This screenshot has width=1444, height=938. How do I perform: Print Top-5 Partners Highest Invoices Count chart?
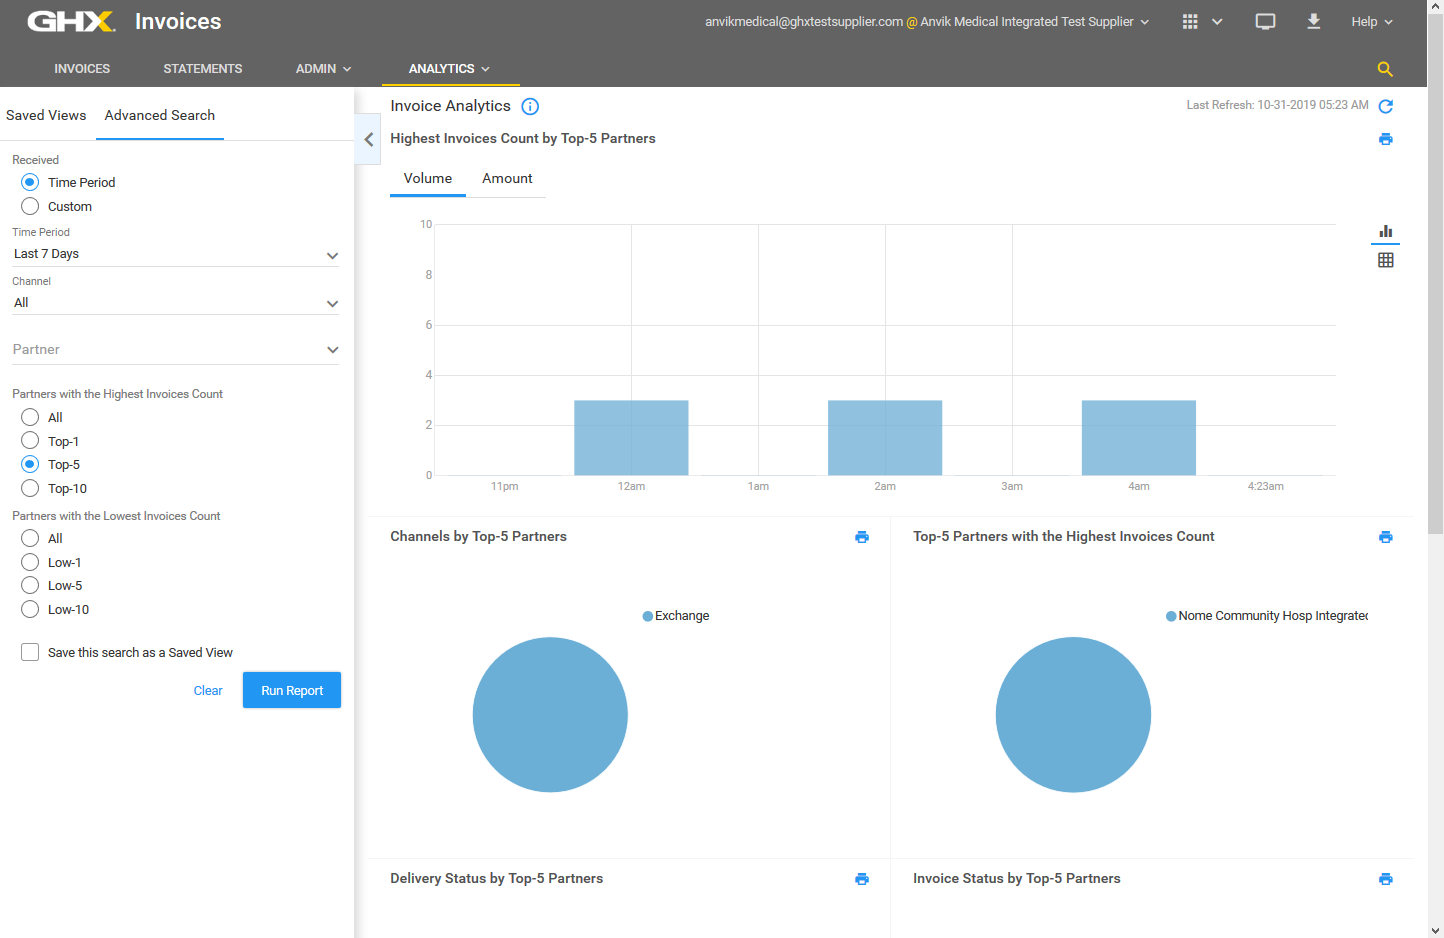[1386, 537]
